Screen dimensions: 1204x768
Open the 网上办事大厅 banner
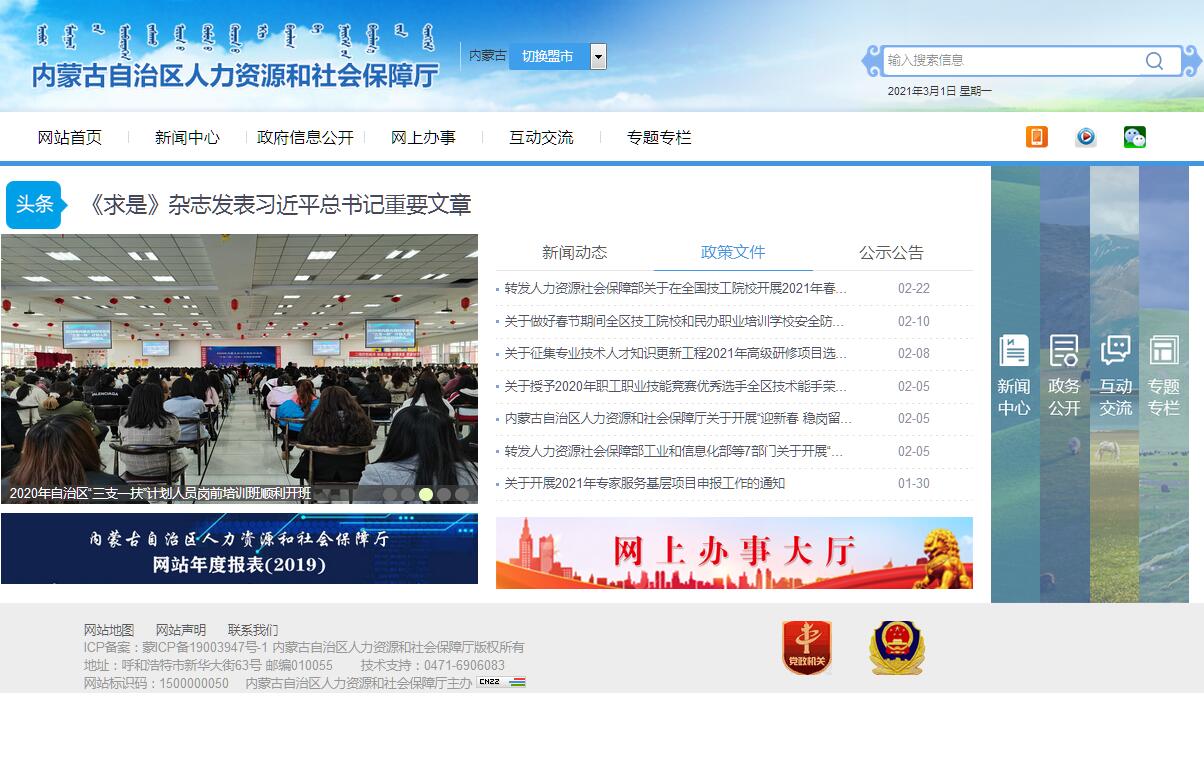pyautogui.click(x=734, y=553)
